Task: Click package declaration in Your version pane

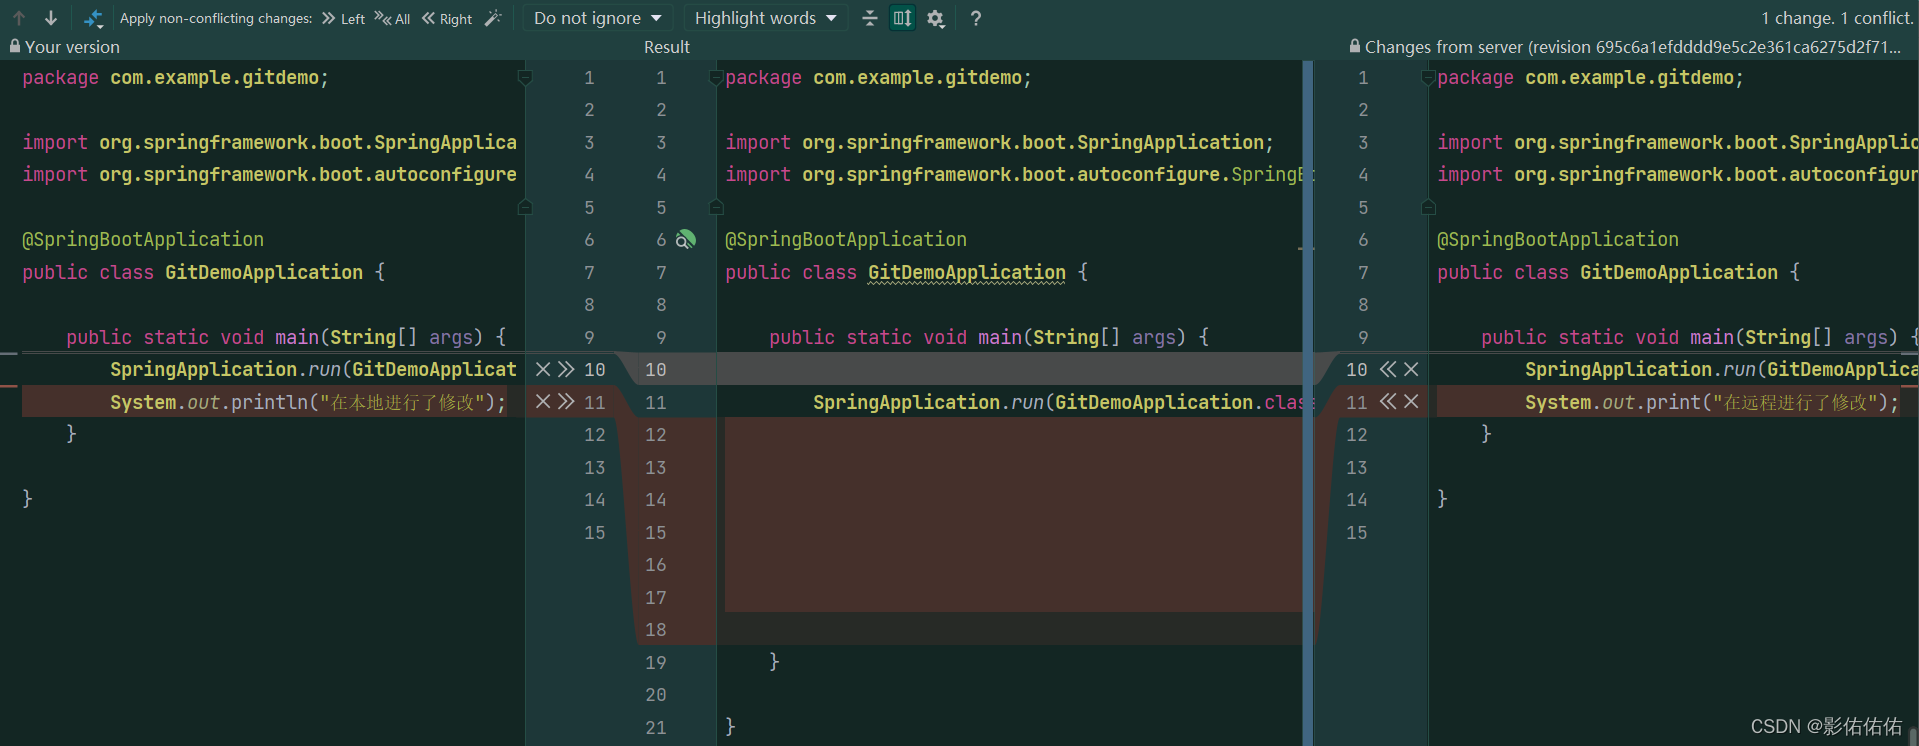Action: click(x=176, y=77)
